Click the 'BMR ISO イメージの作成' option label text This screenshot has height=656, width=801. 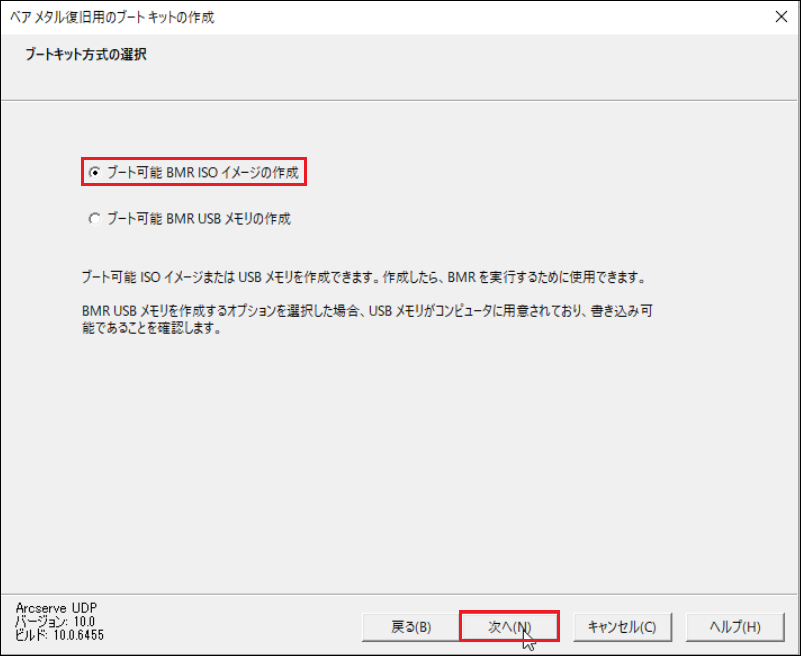tap(202, 173)
